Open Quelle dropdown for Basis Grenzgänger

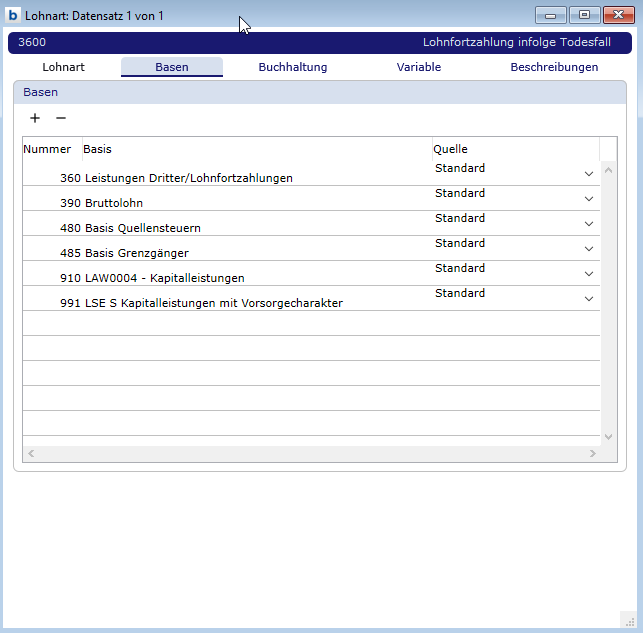coord(589,249)
